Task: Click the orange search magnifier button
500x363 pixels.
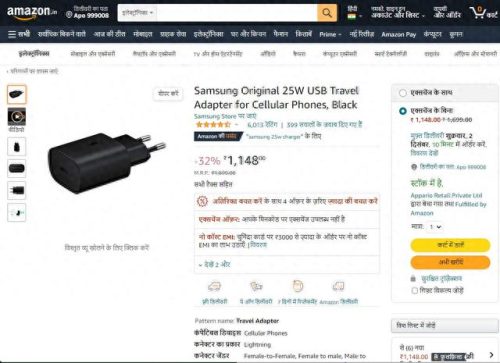Action: click(x=327, y=13)
